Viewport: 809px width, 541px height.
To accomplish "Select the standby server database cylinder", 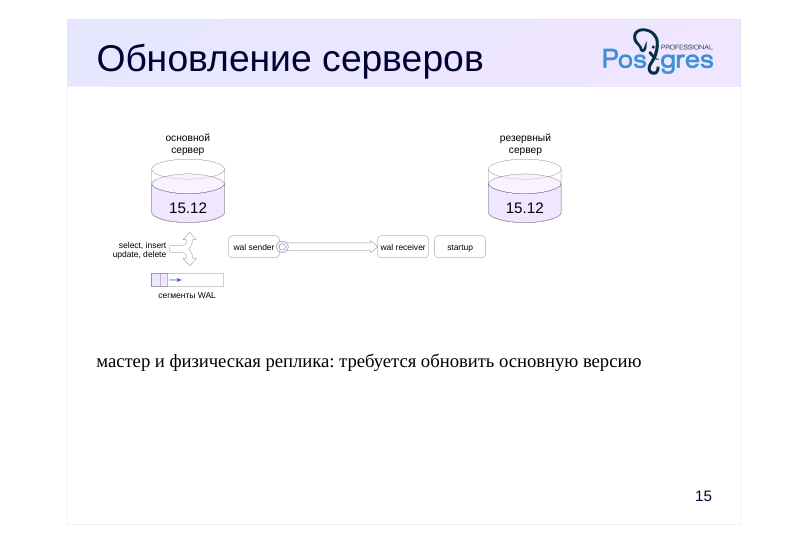I will 525,191.
